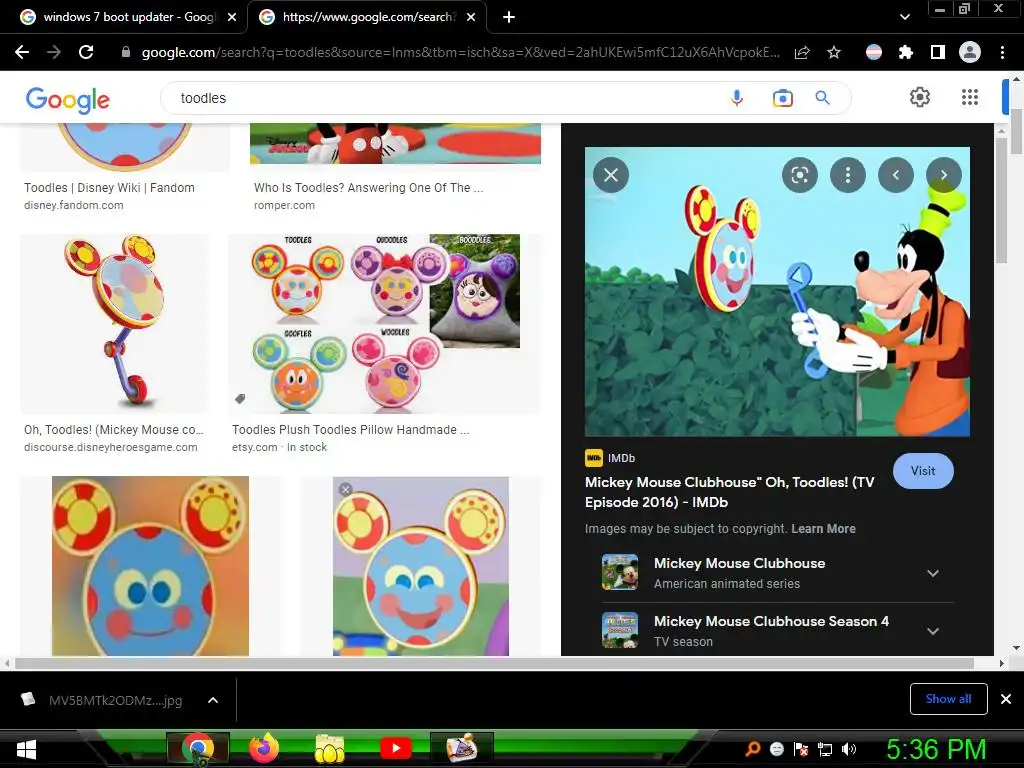Click the horizontal page scrollbar

tap(494, 664)
